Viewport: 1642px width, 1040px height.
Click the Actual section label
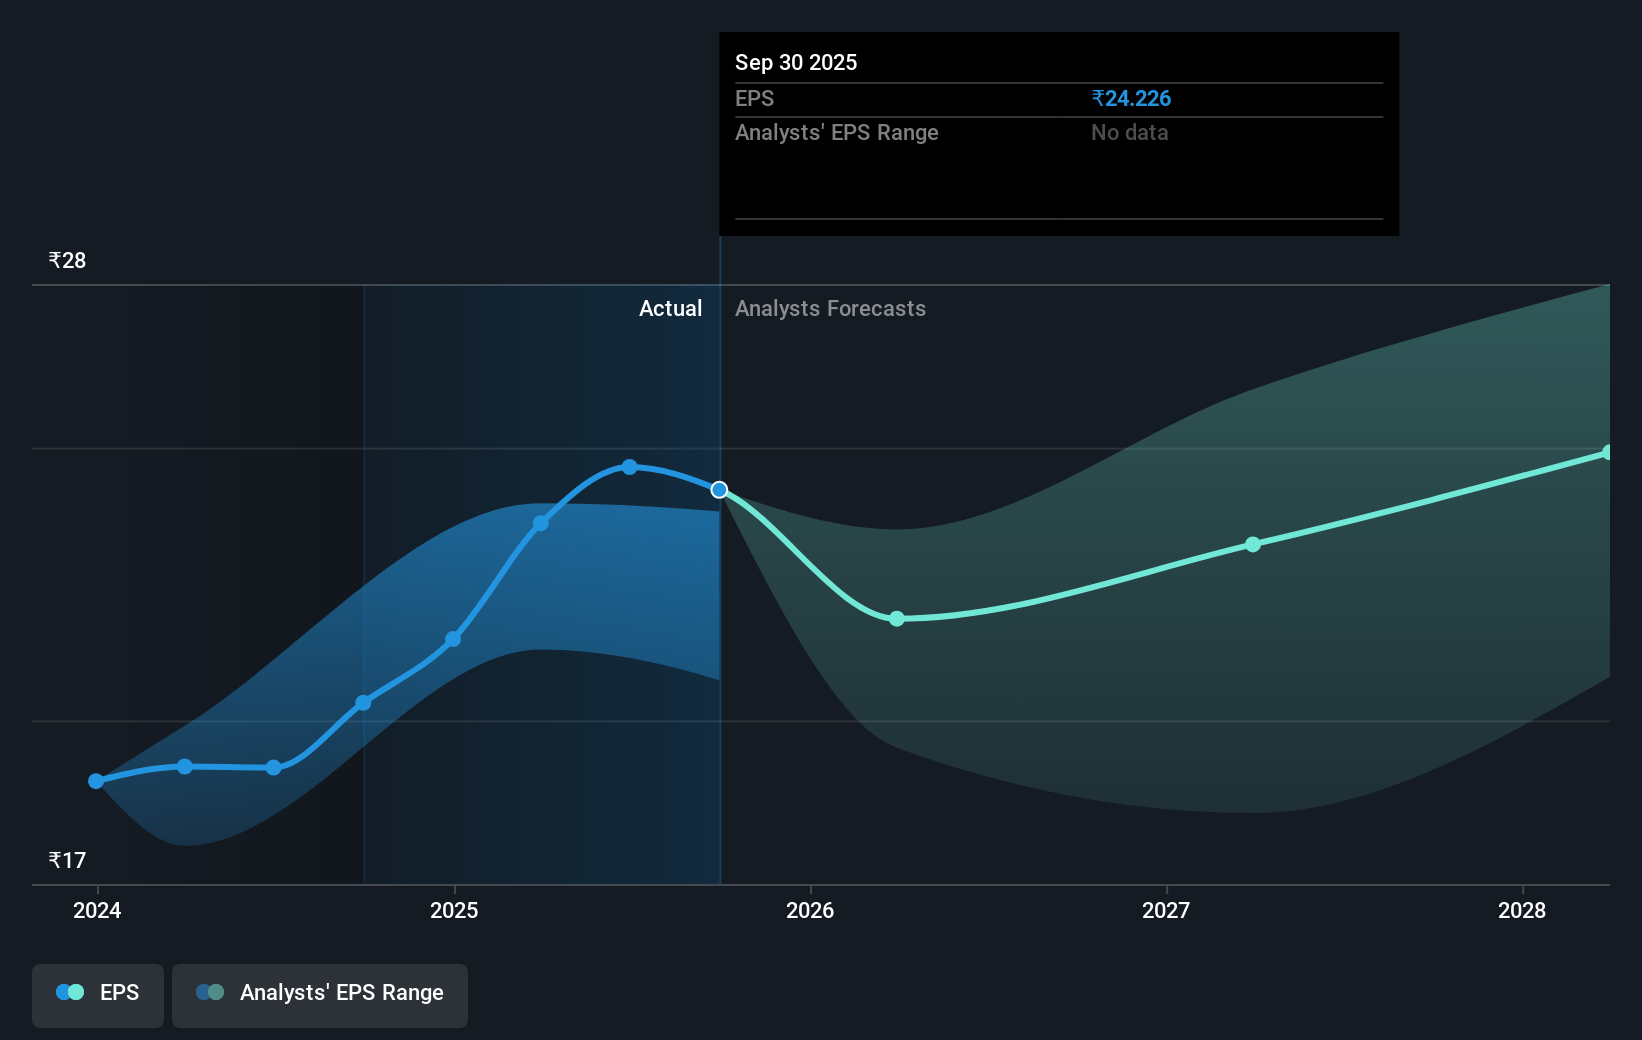pos(670,308)
